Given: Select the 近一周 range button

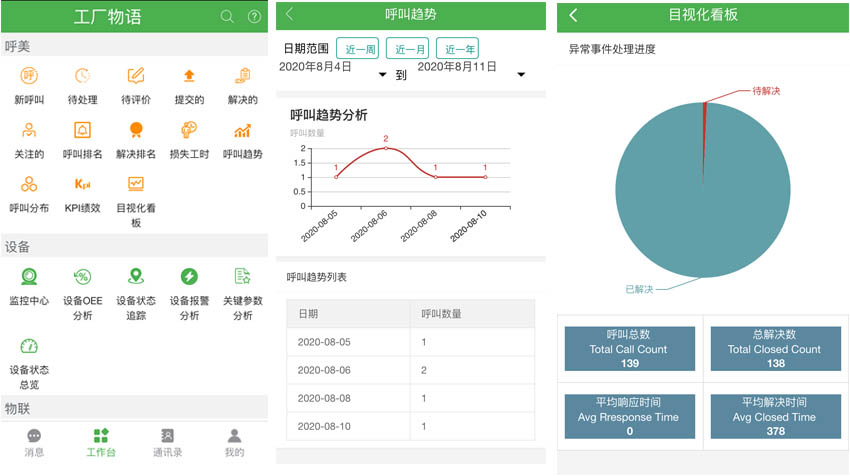Looking at the screenshot, I should (x=357, y=48).
